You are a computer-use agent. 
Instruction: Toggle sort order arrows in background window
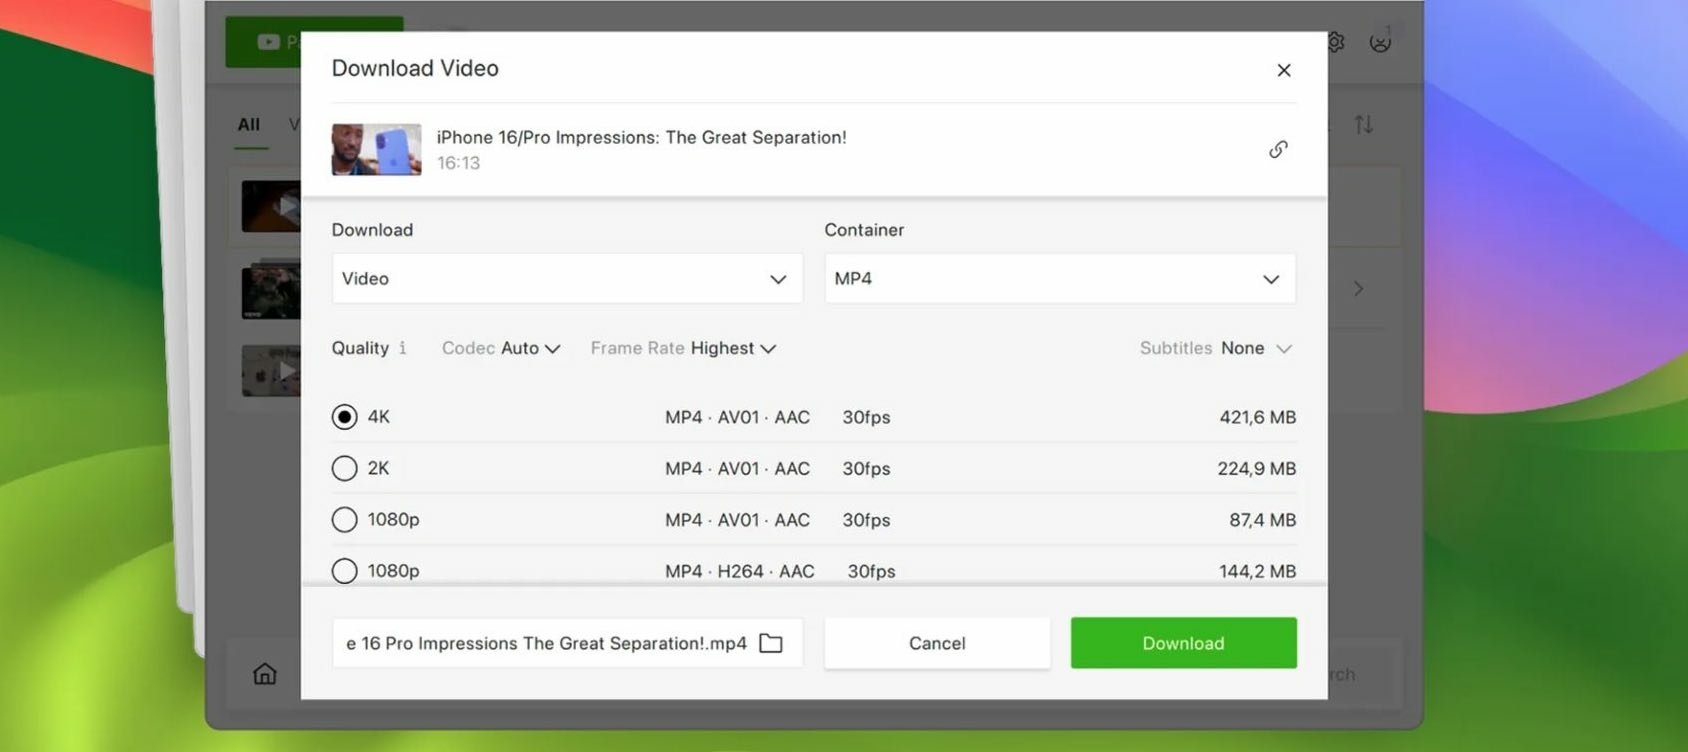point(1364,125)
